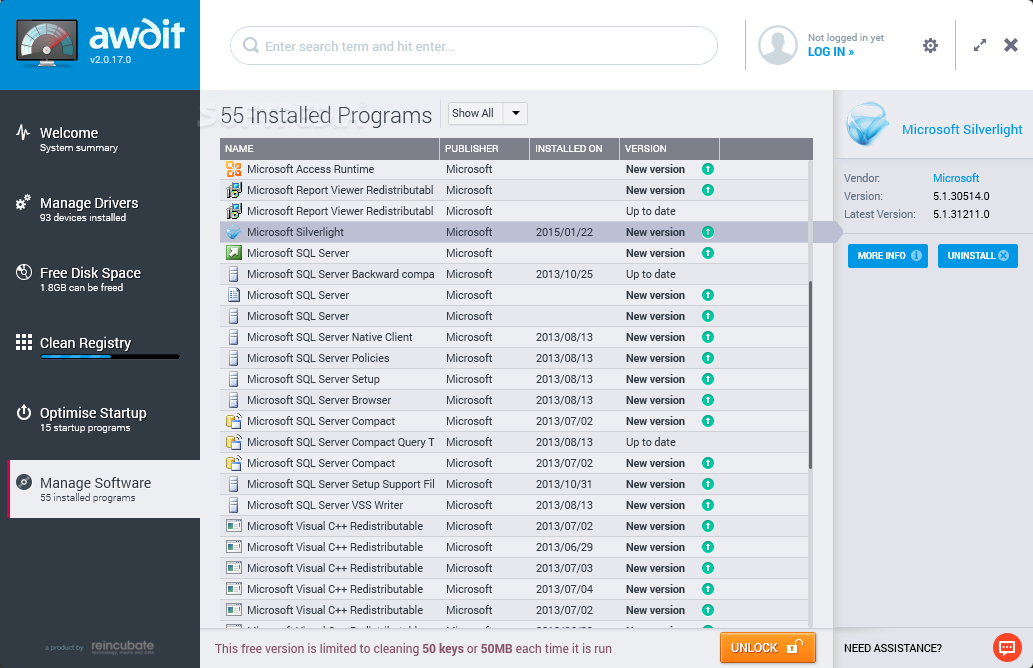Click update arrow for SQL Server Browser
This screenshot has width=1033, height=668.
tap(708, 400)
